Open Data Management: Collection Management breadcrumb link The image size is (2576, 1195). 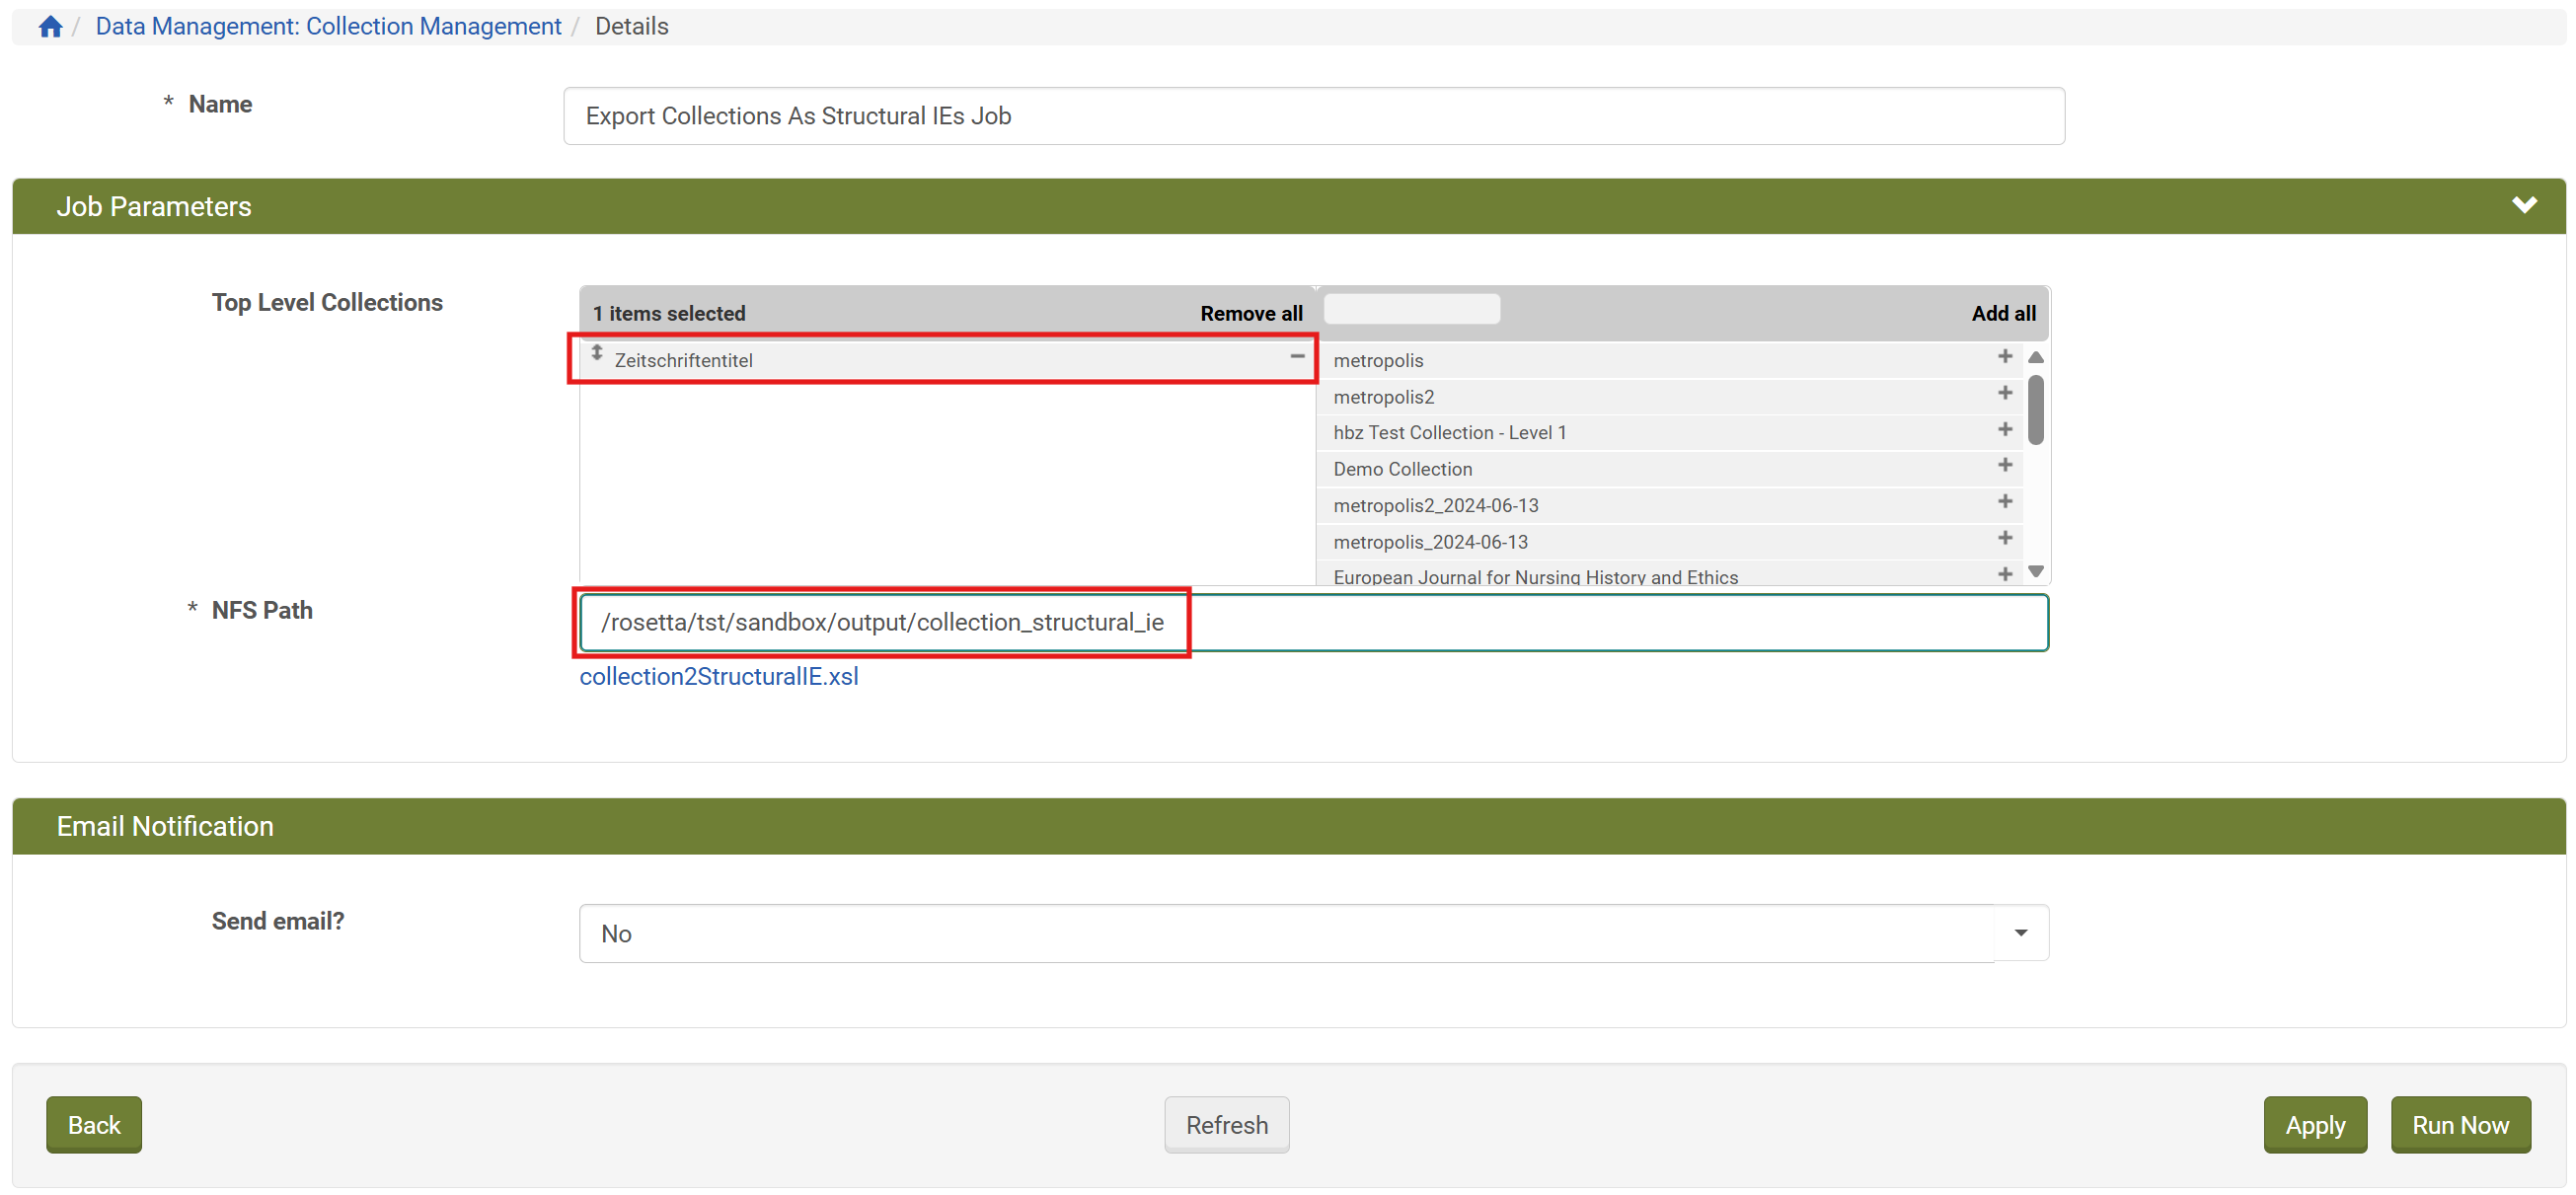328,26
